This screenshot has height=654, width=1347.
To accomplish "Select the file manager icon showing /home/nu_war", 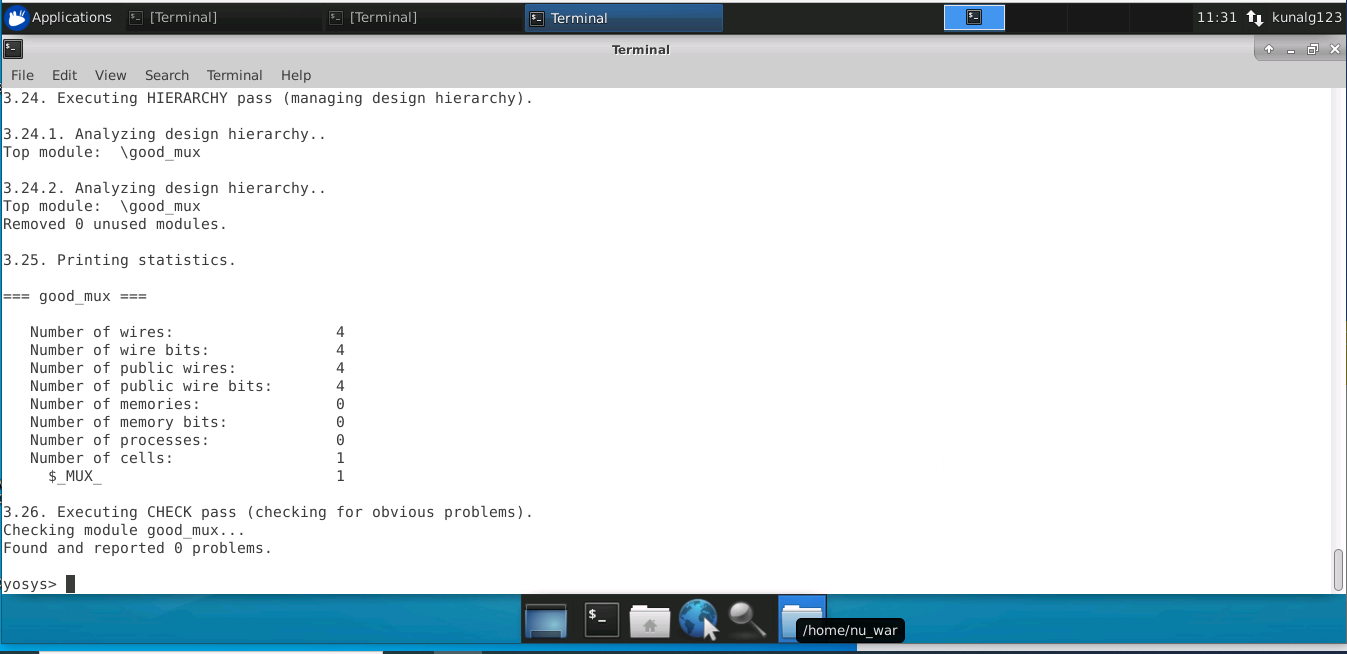I will [x=801, y=615].
